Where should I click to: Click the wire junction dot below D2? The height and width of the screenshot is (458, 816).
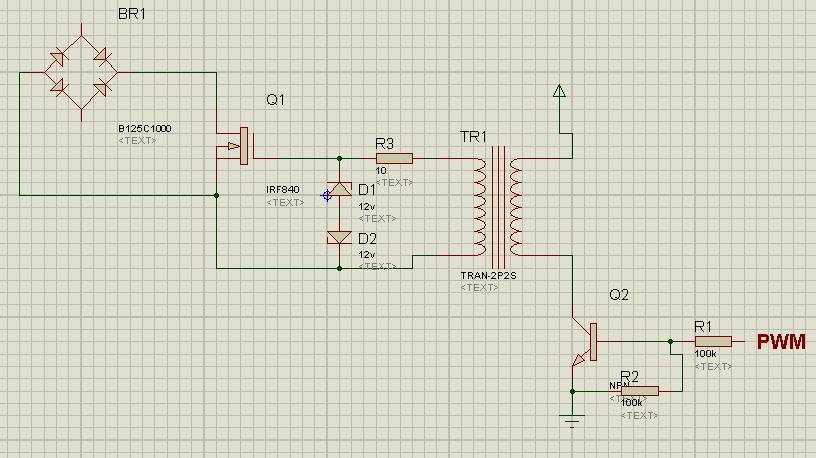coord(339,269)
